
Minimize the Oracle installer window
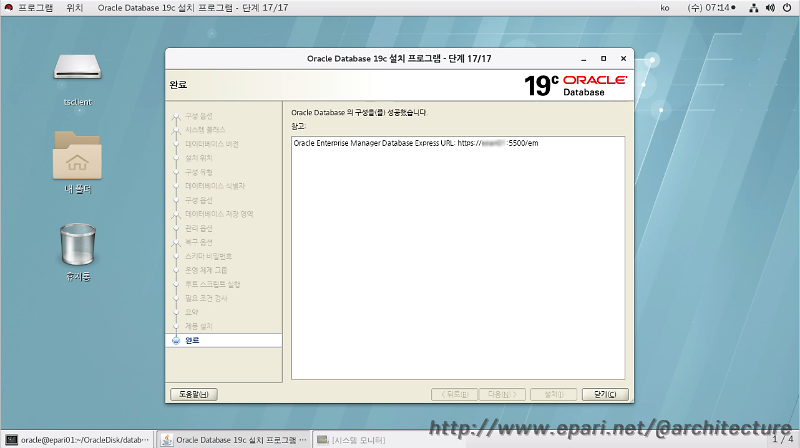(584, 59)
